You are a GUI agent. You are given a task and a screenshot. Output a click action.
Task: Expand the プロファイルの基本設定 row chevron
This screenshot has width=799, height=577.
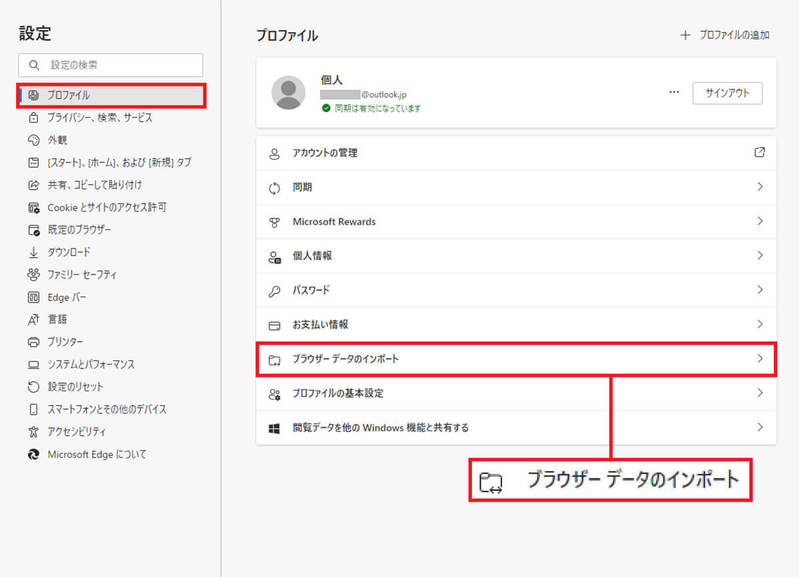point(760,392)
